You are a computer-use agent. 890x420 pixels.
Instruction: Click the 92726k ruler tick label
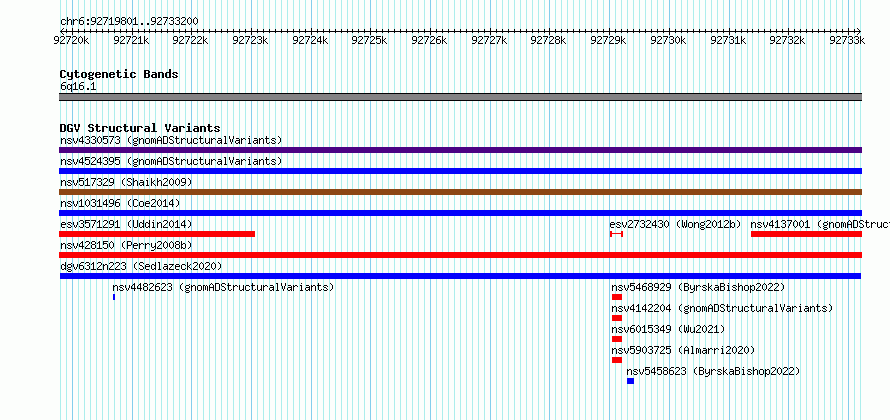click(x=429, y=40)
